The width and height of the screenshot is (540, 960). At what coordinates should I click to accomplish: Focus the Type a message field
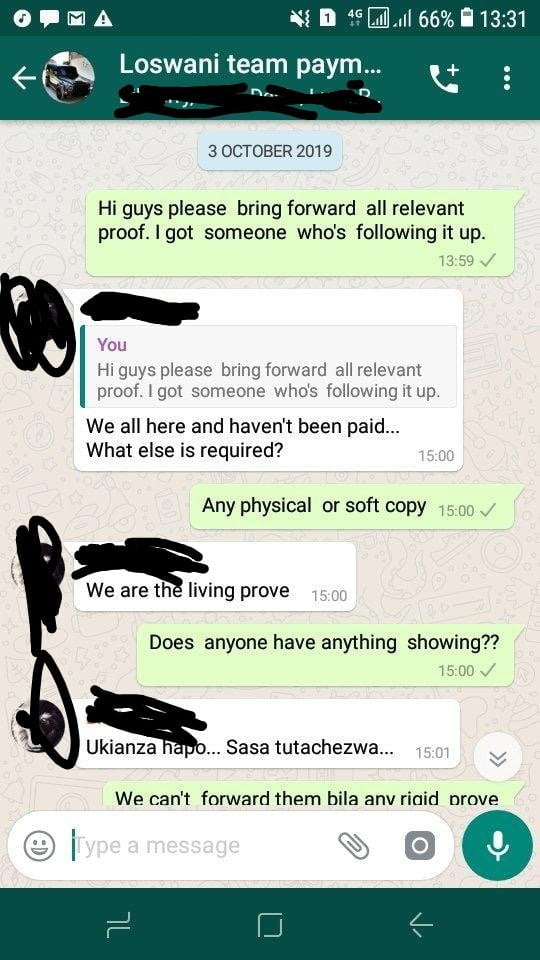tap(202, 846)
